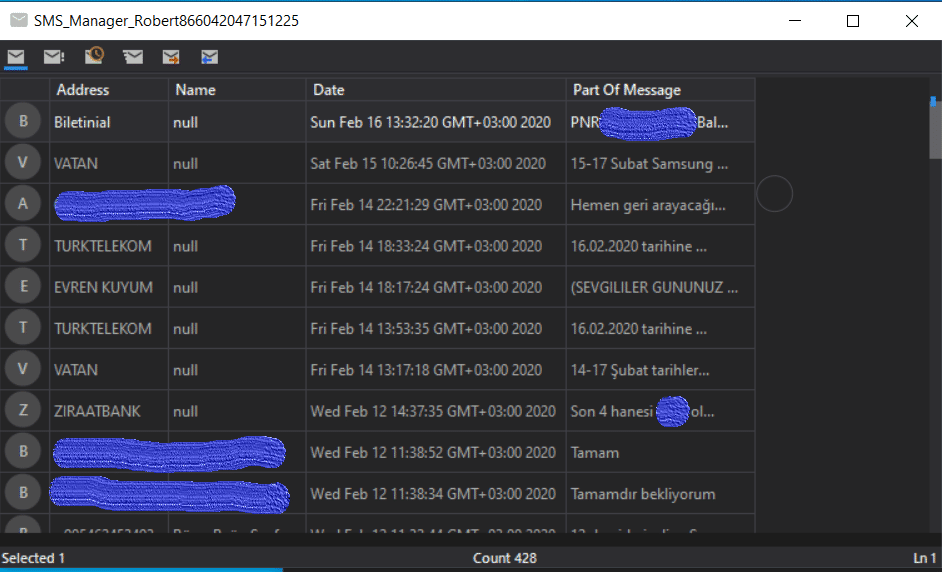The width and height of the screenshot is (942, 572).
Task: Sort by the Address column header
Action: (109, 90)
